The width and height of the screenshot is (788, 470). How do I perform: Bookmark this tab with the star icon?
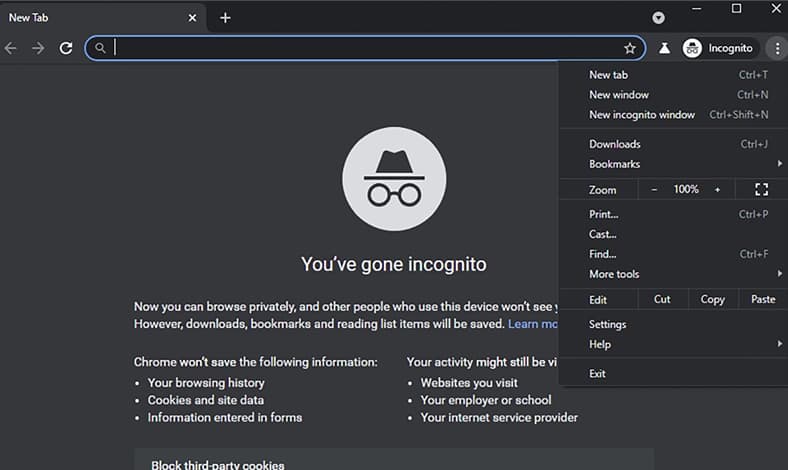pyautogui.click(x=630, y=48)
